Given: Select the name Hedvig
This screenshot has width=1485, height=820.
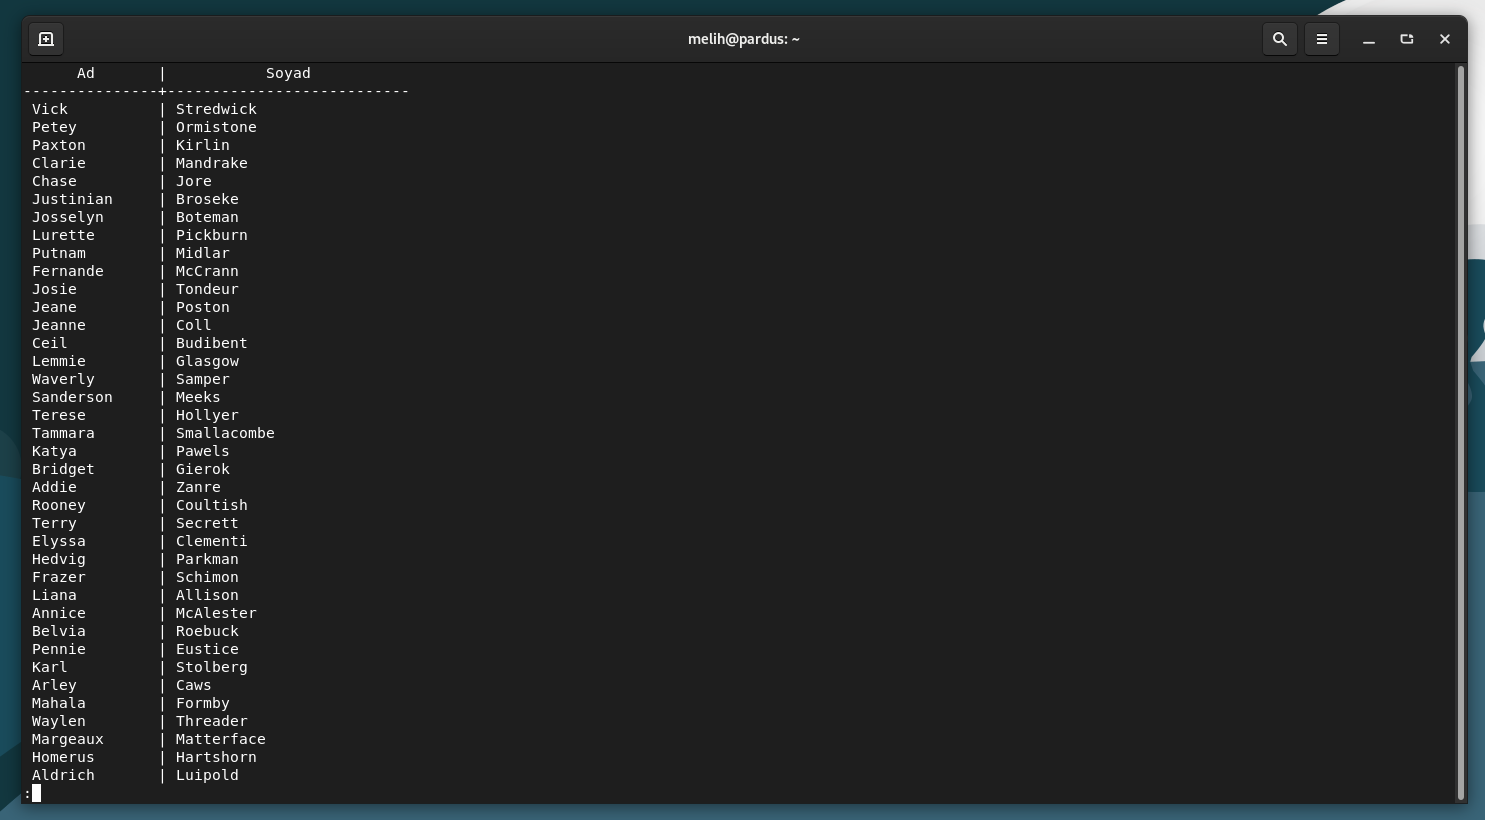Looking at the screenshot, I should click(x=59, y=559).
